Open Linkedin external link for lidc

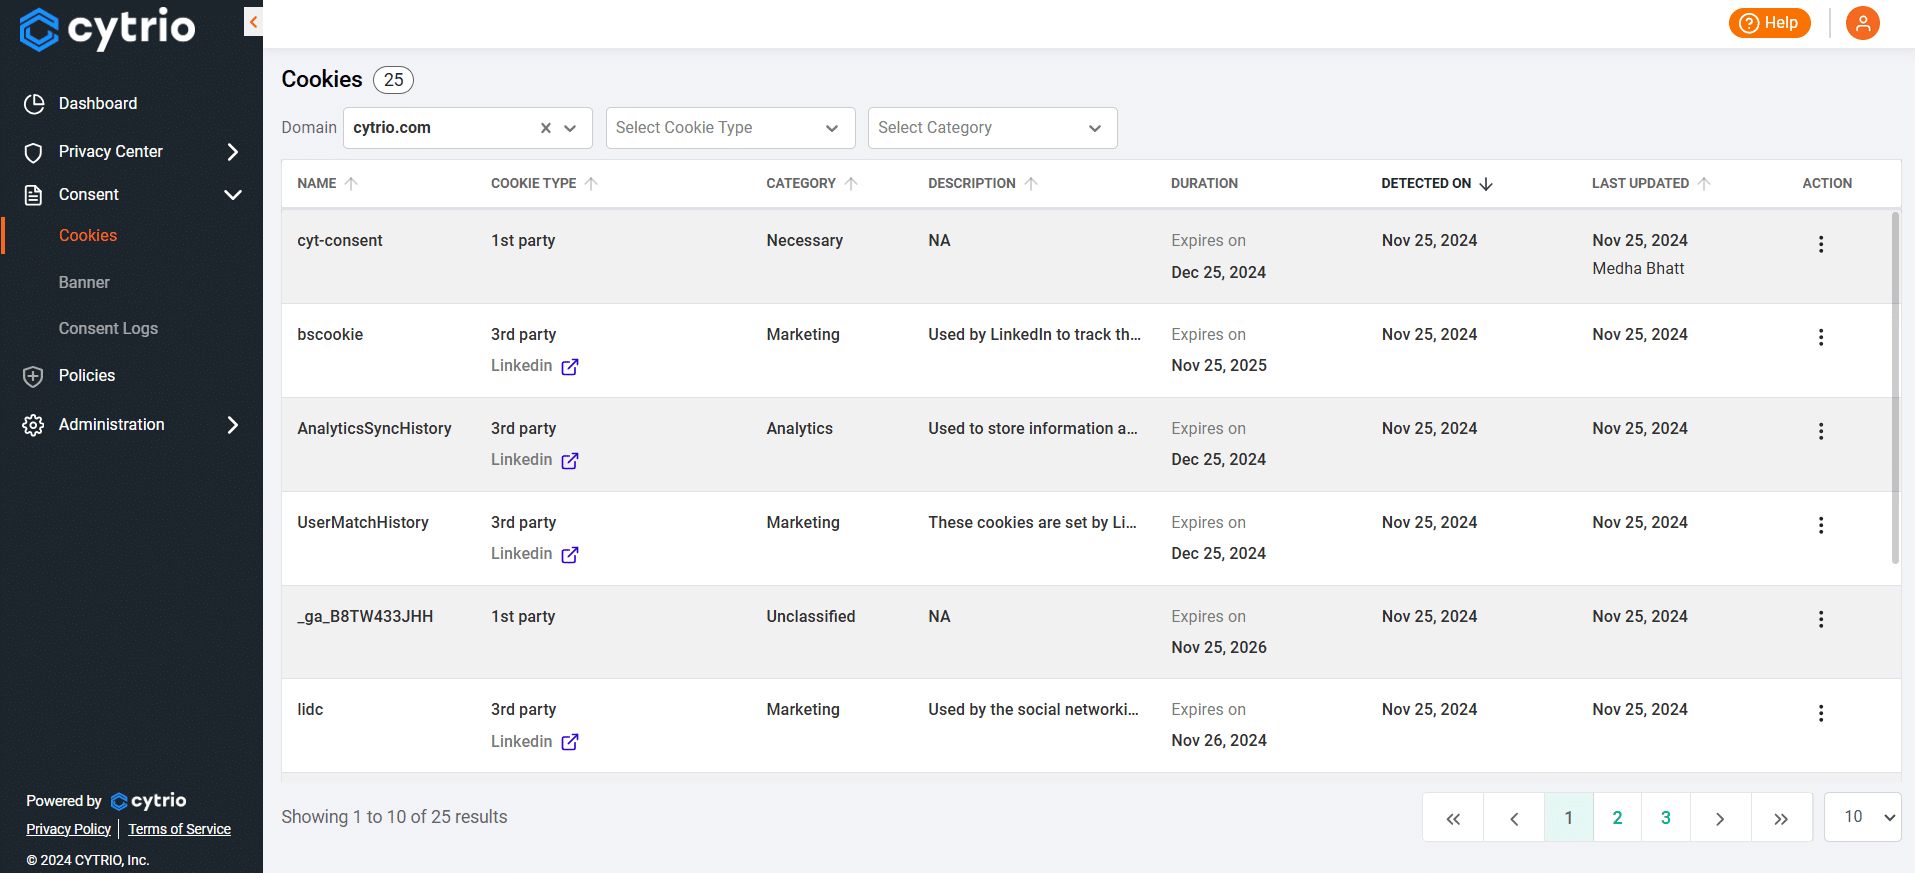click(x=569, y=742)
